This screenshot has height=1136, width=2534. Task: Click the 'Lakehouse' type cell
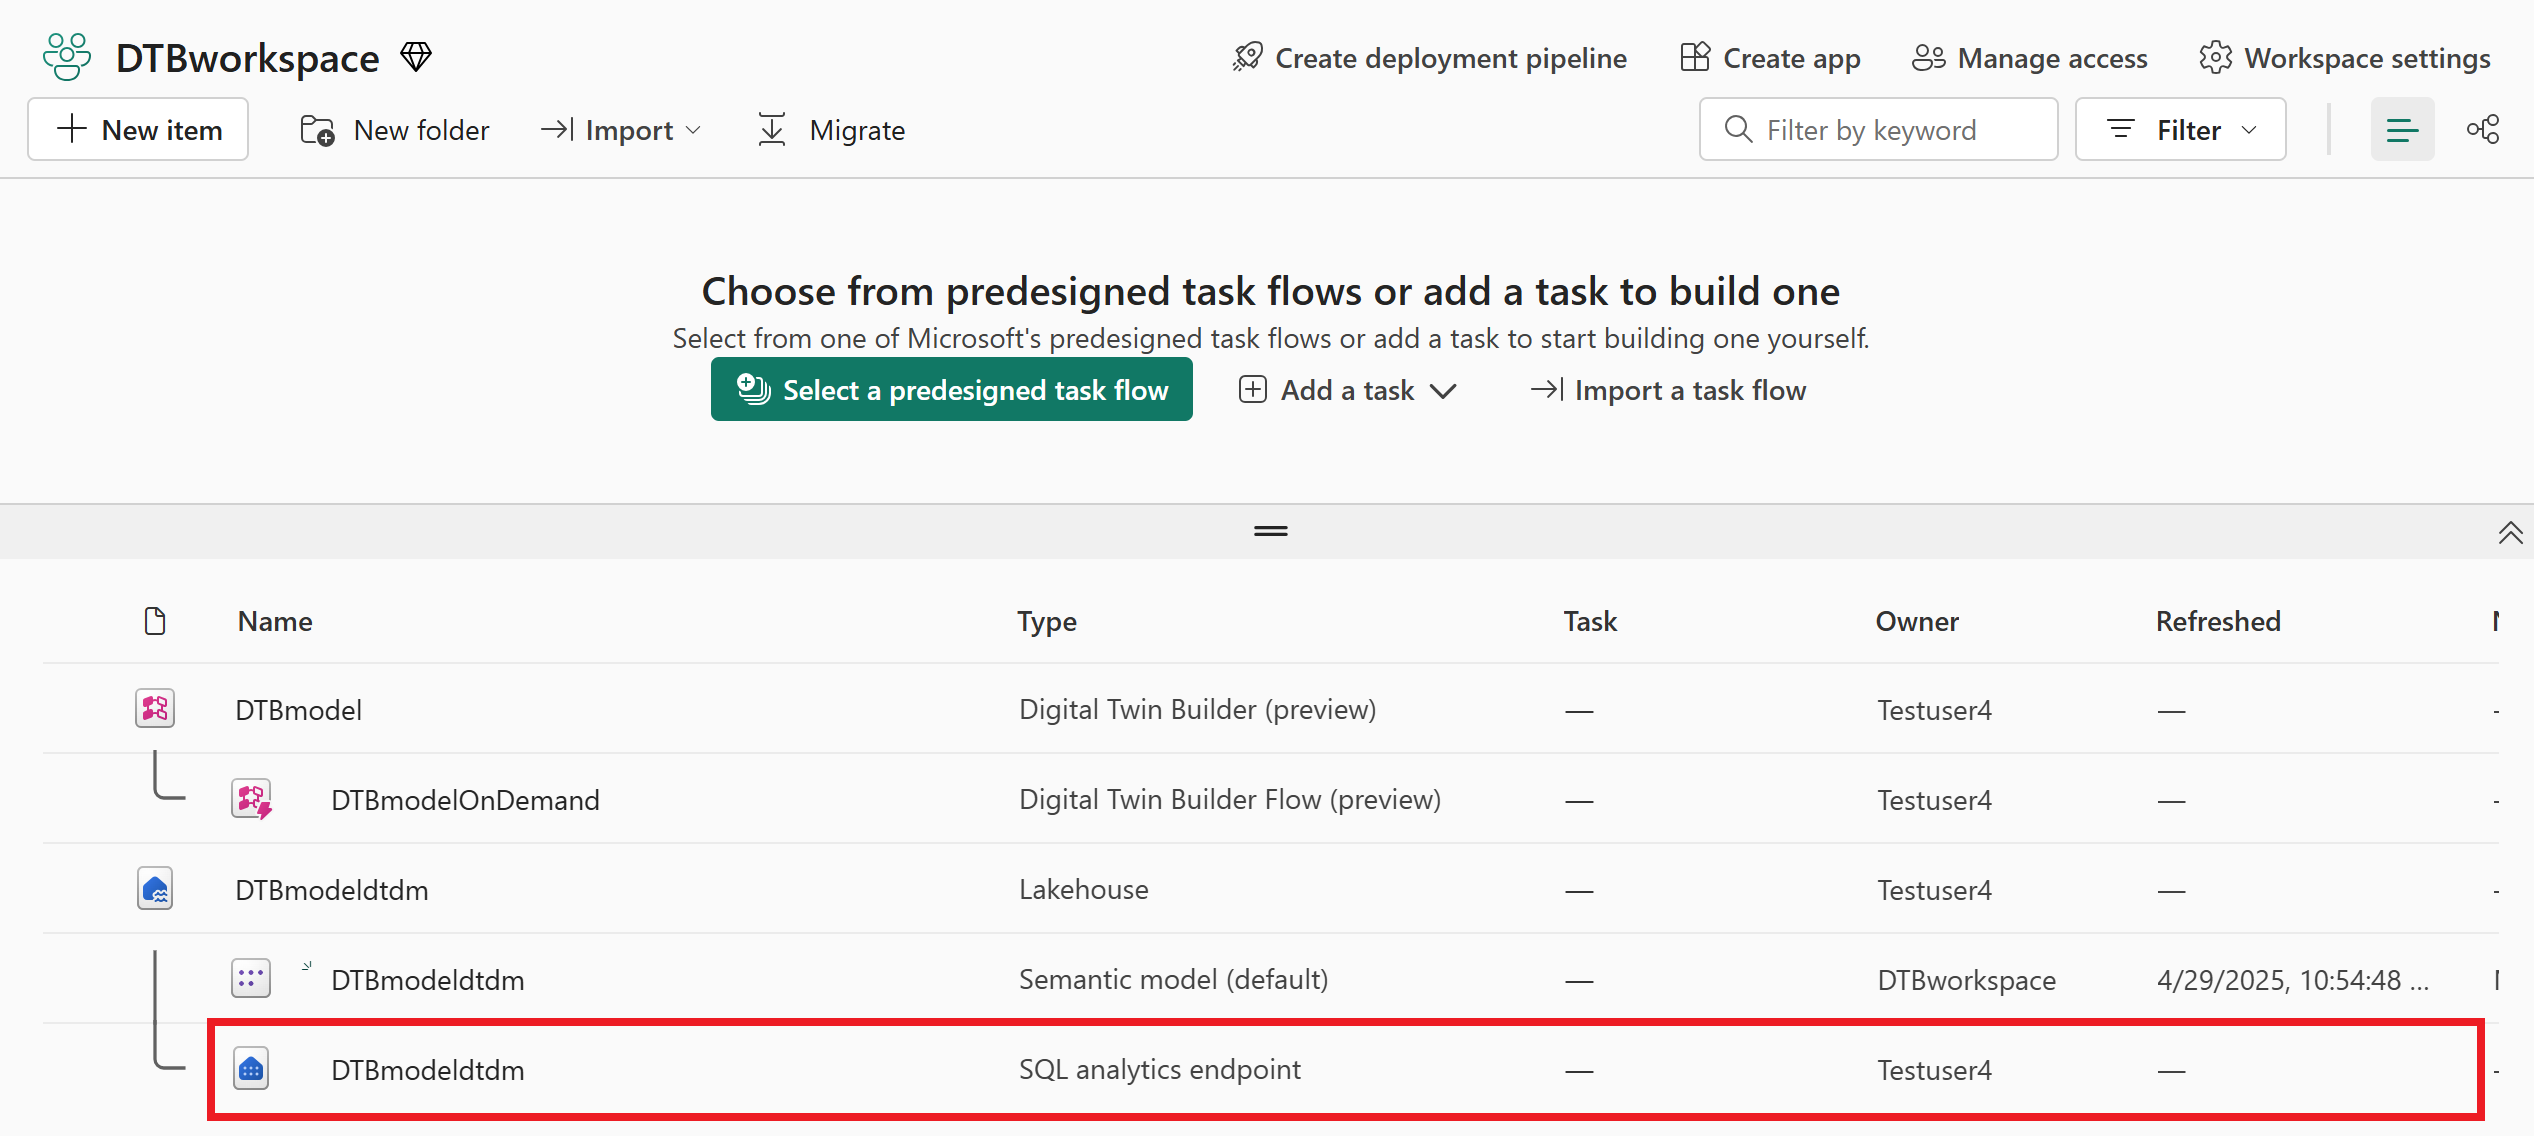coord(1083,890)
